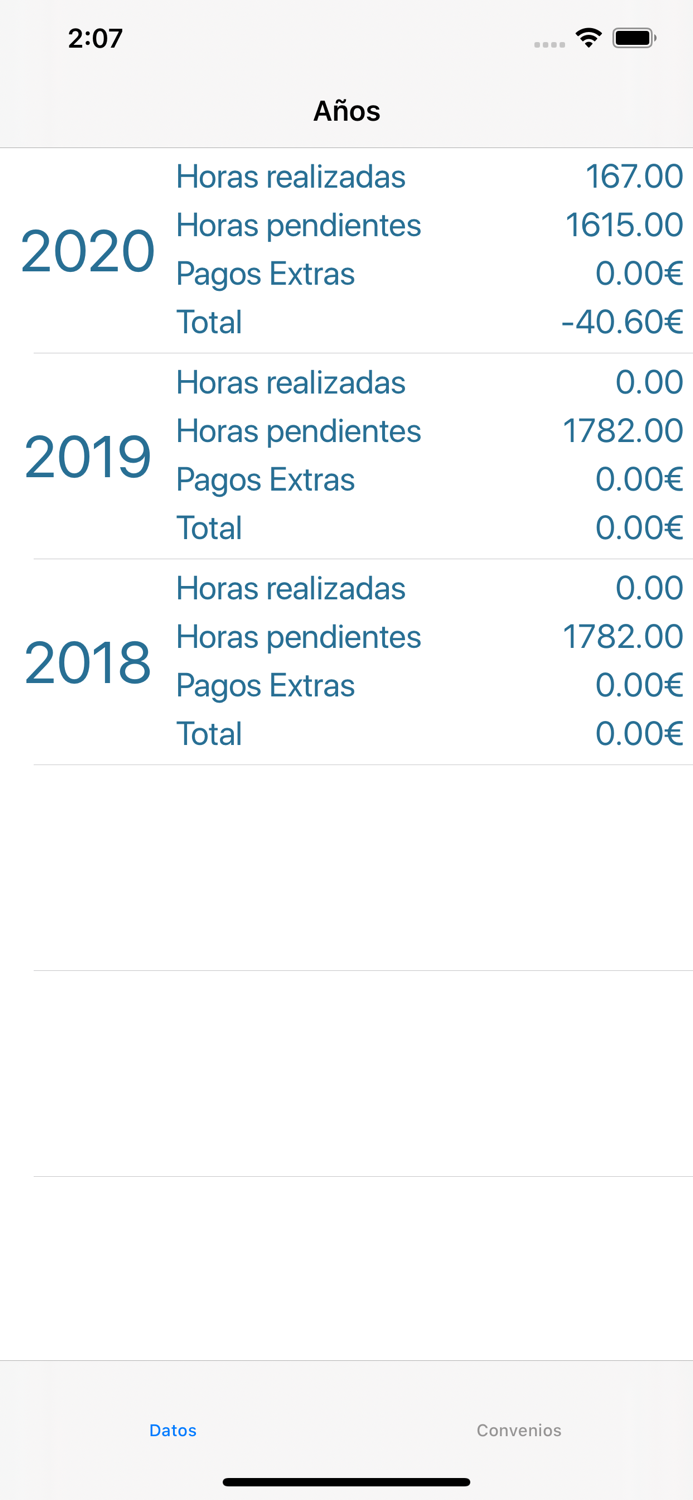Viewport: 693px width, 1500px height.
Task: Tap the Wi-Fi status icon
Action: point(588,37)
